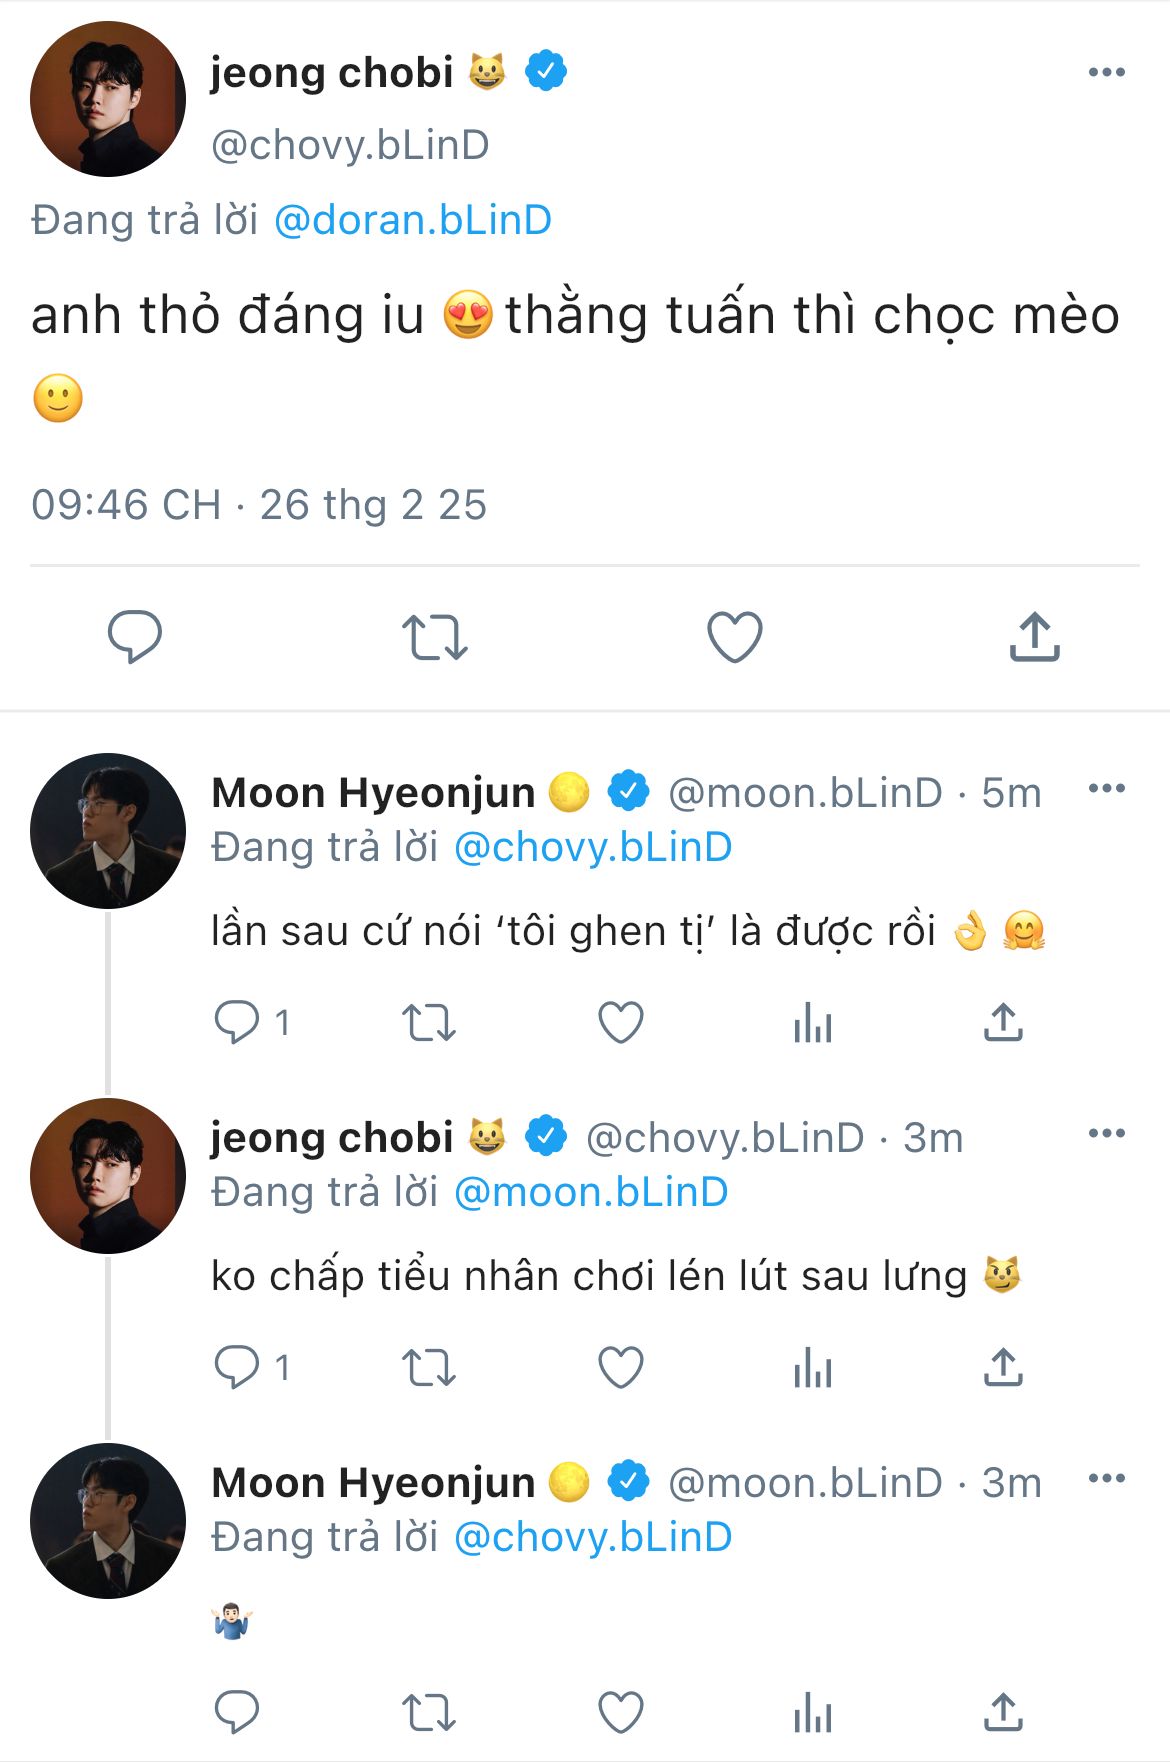Open the @doran.bLinD mention link
Image resolution: width=1170 pixels, height=1762 pixels.
(x=412, y=220)
